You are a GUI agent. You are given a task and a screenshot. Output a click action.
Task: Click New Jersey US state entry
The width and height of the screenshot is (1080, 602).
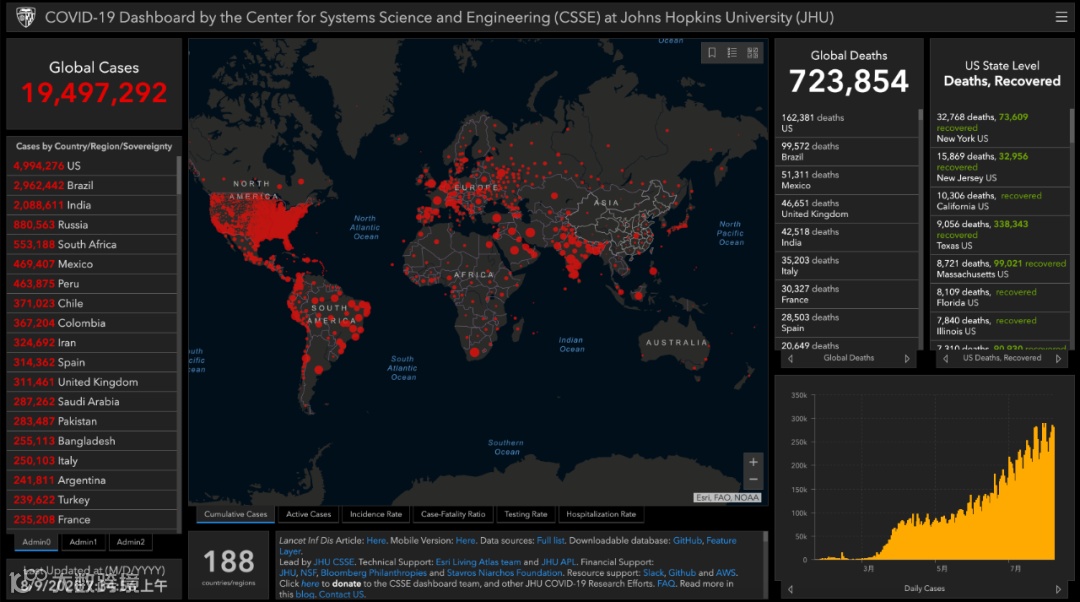click(x=1001, y=167)
